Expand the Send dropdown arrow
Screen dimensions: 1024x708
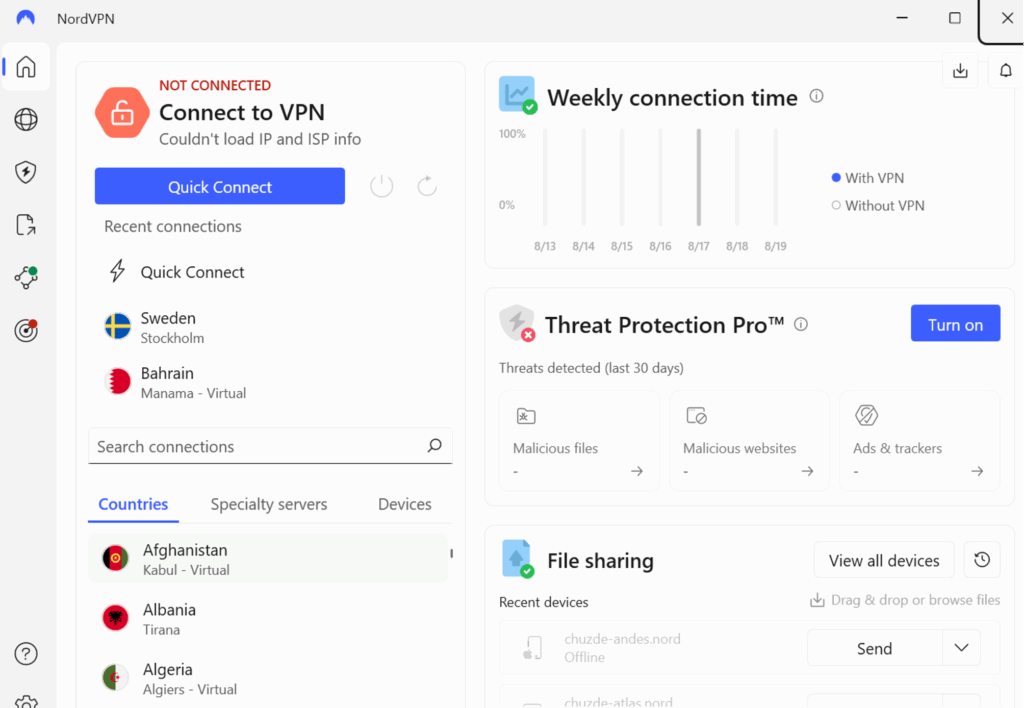[x=961, y=648]
